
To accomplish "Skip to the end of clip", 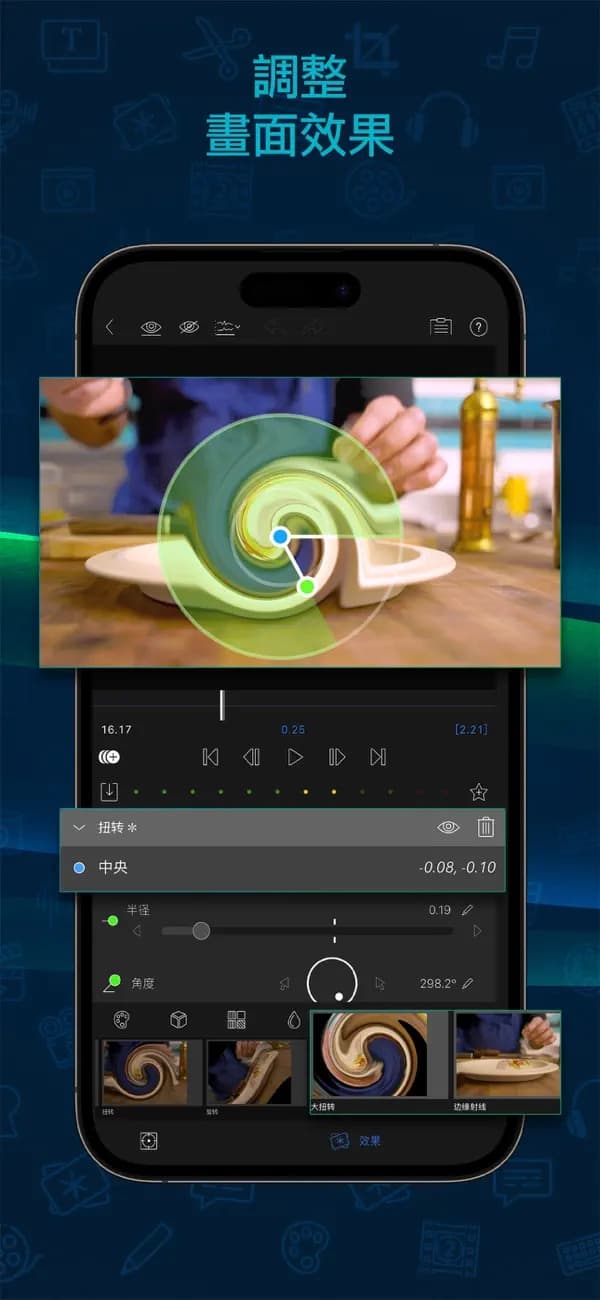I will click(x=378, y=758).
